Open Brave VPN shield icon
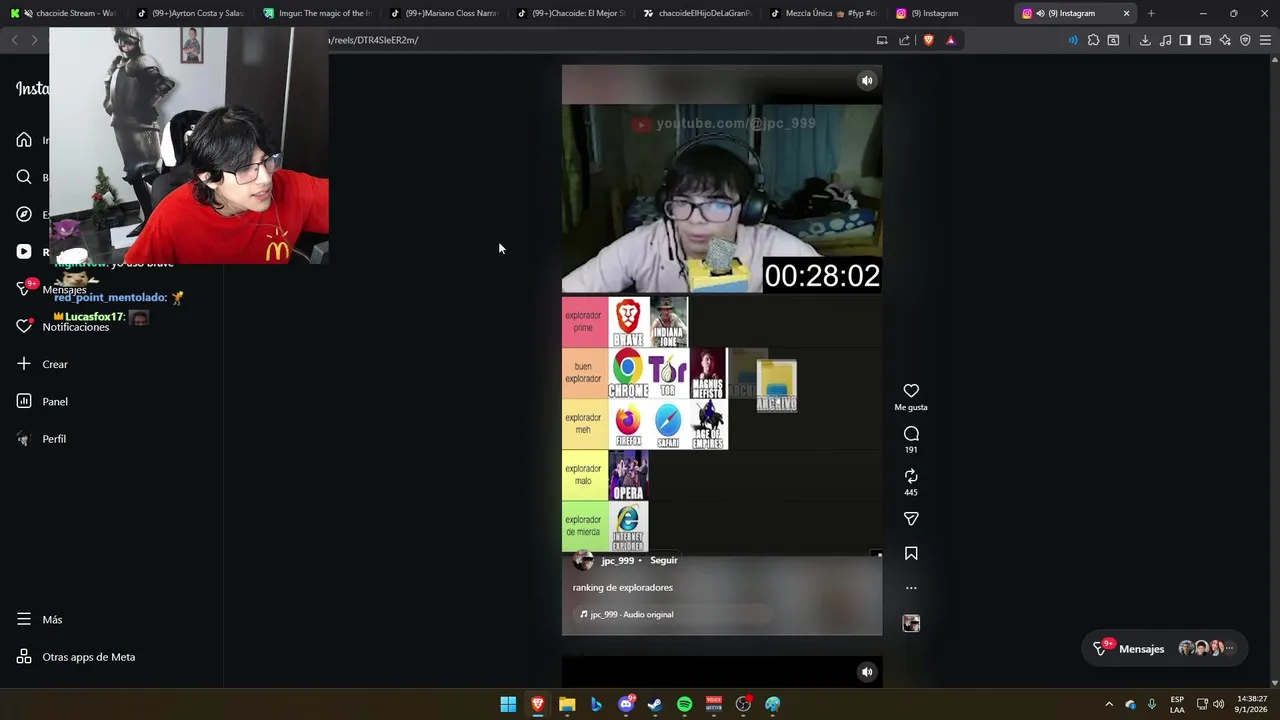This screenshot has height=720, width=1280. 1245,40
